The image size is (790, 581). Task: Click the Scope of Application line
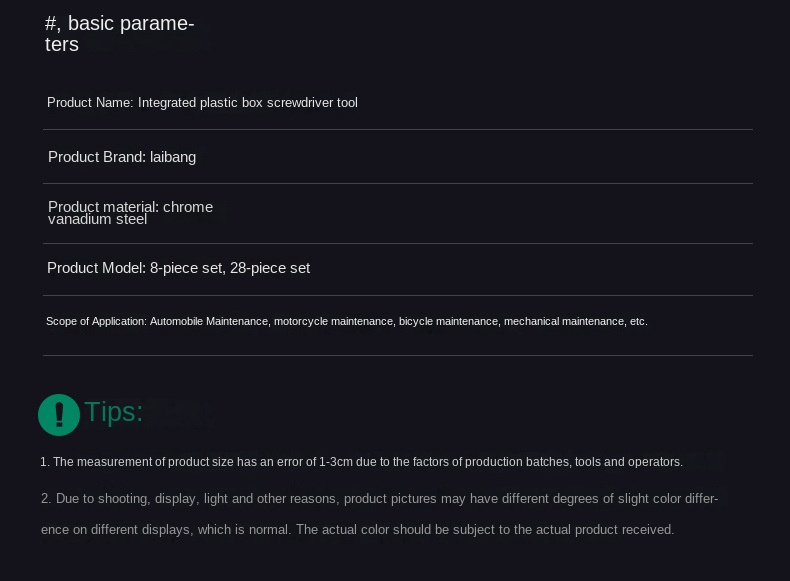[347, 321]
